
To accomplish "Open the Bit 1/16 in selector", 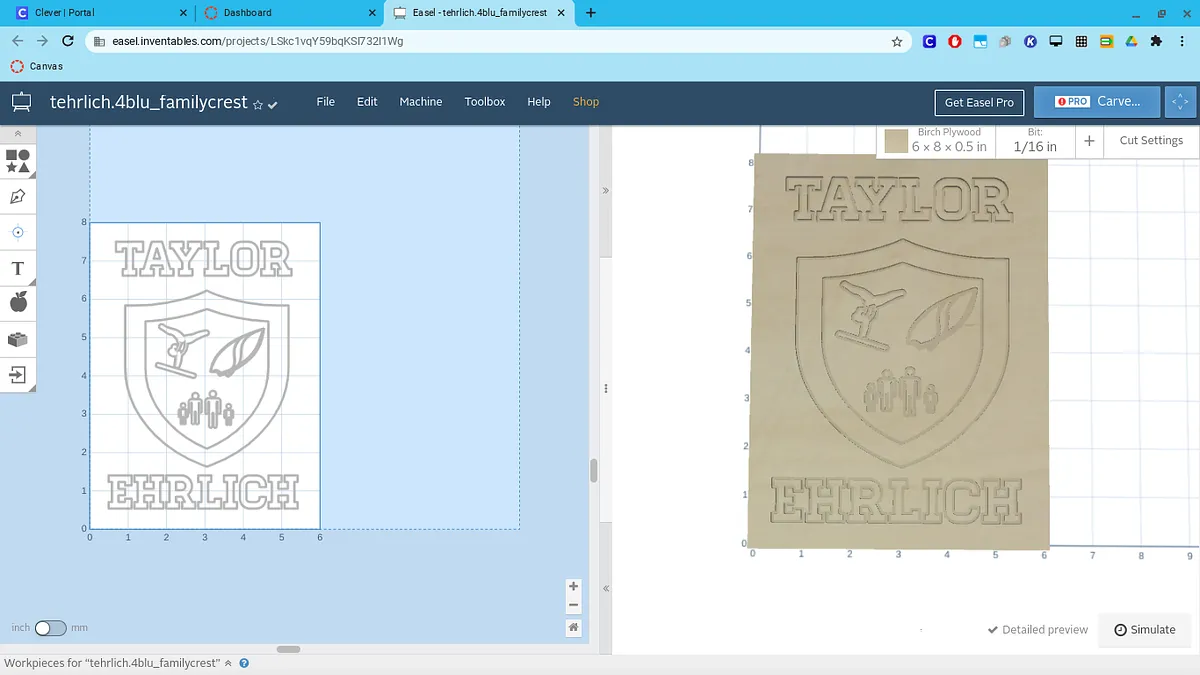I will click(x=1035, y=140).
